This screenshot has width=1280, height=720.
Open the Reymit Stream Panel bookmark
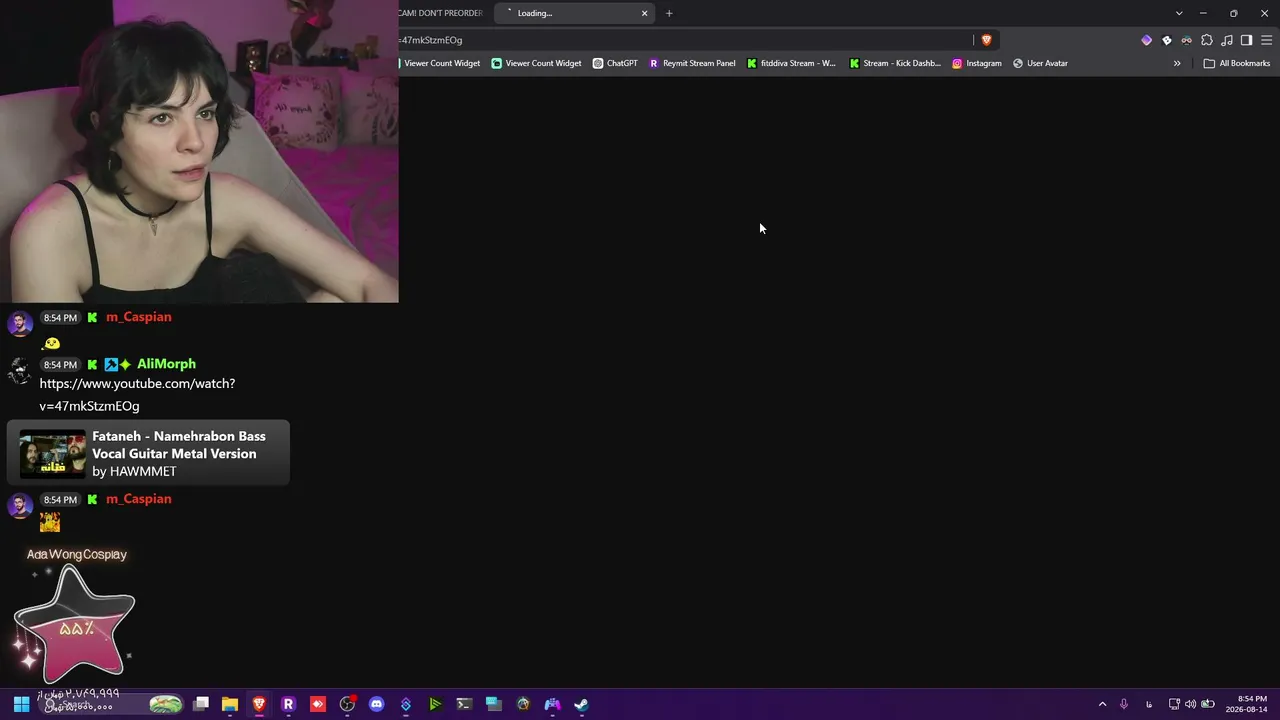pyautogui.click(x=692, y=63)
